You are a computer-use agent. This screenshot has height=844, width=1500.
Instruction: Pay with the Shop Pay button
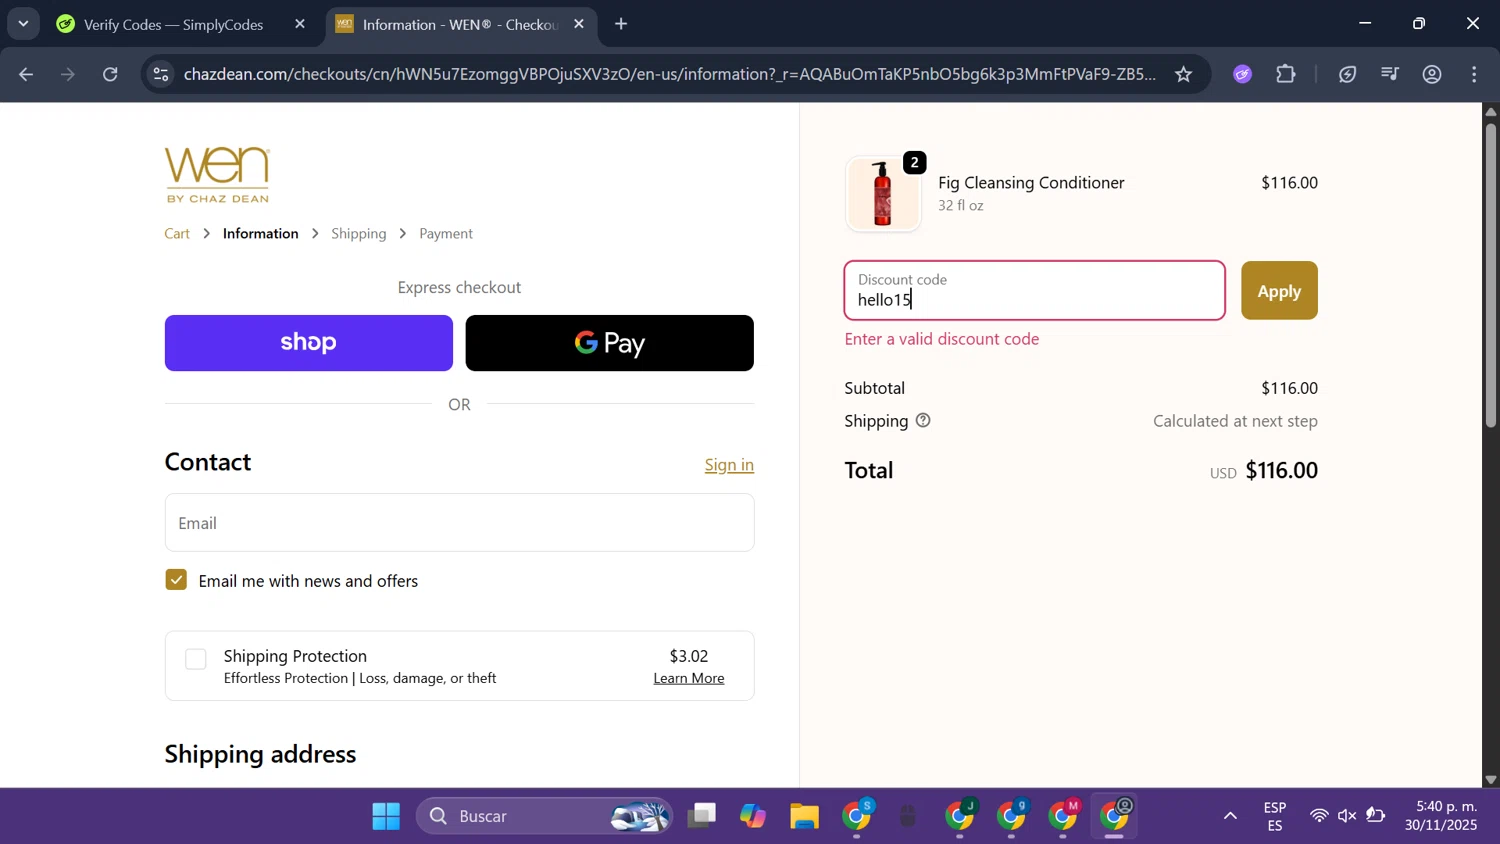[309, 343]
